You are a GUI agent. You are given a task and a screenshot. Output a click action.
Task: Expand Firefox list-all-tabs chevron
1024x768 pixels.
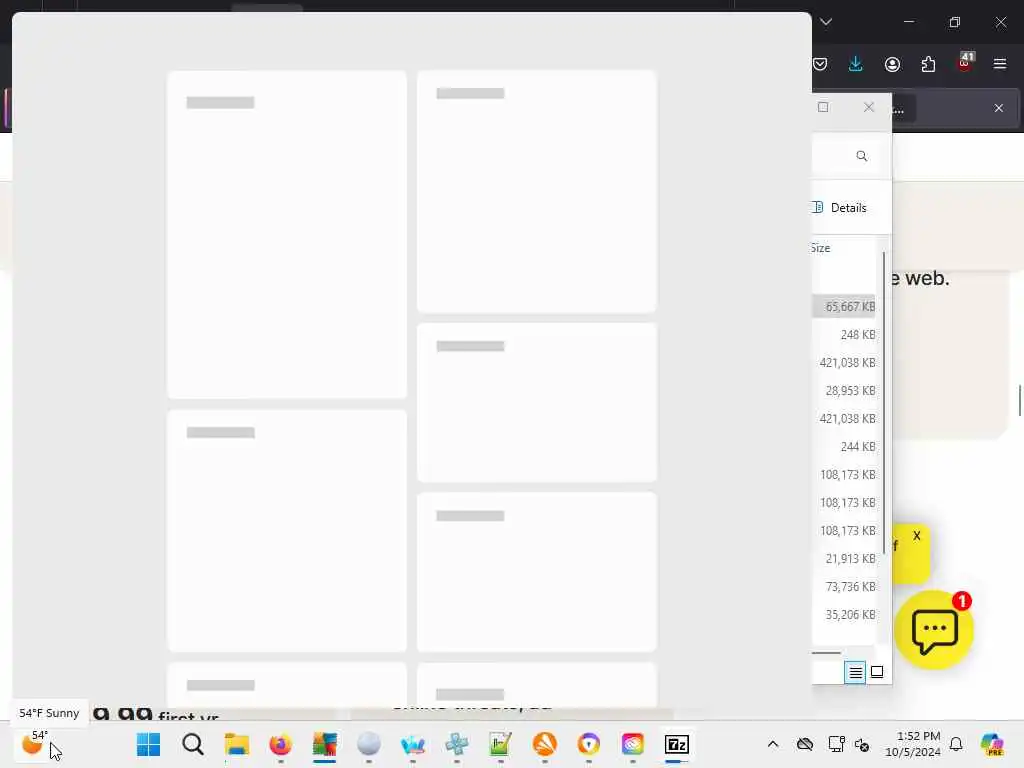826,22
